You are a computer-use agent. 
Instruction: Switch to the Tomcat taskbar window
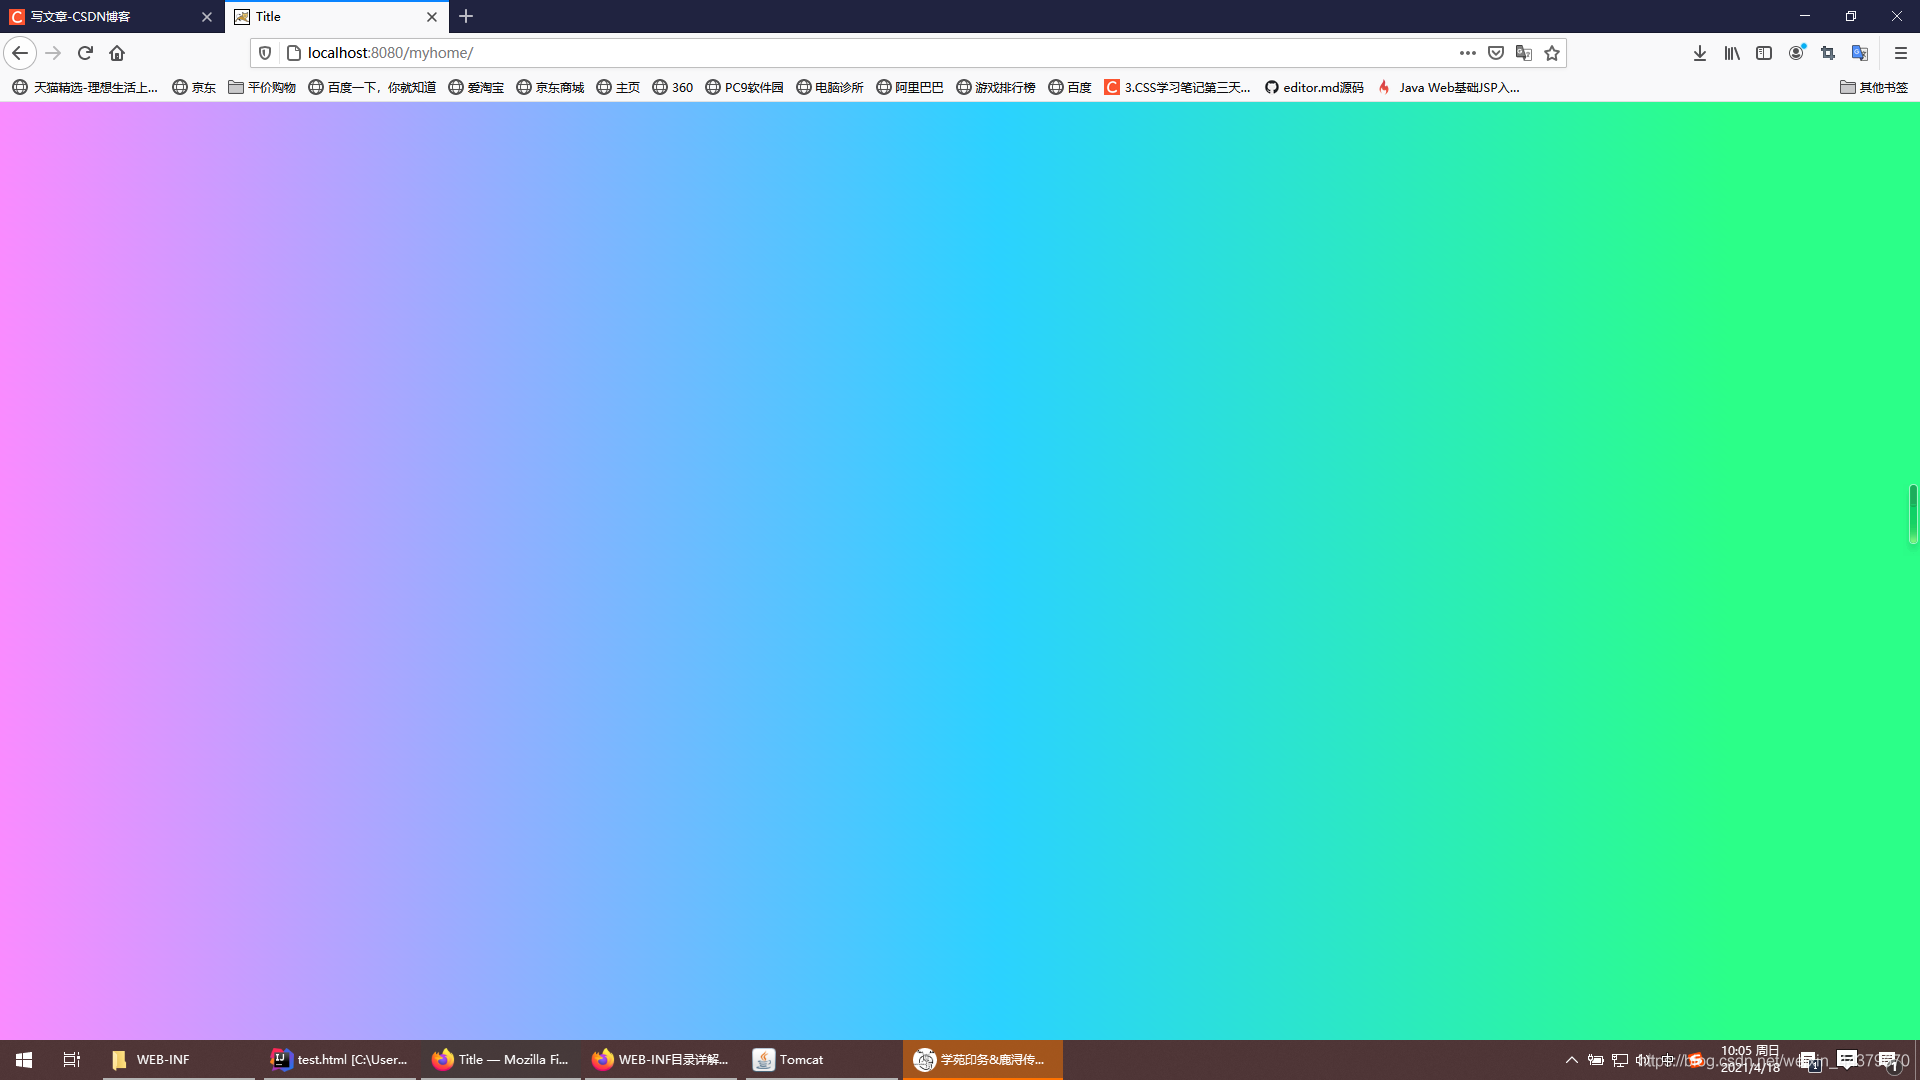[822, 1060]
